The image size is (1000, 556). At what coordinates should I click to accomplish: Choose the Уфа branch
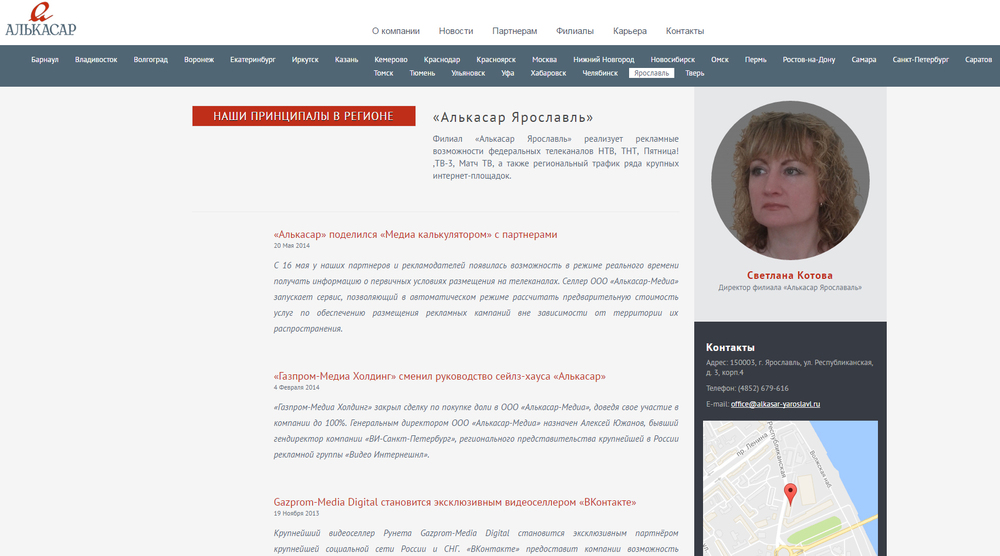pyautogui.click(x=508, y=73)
